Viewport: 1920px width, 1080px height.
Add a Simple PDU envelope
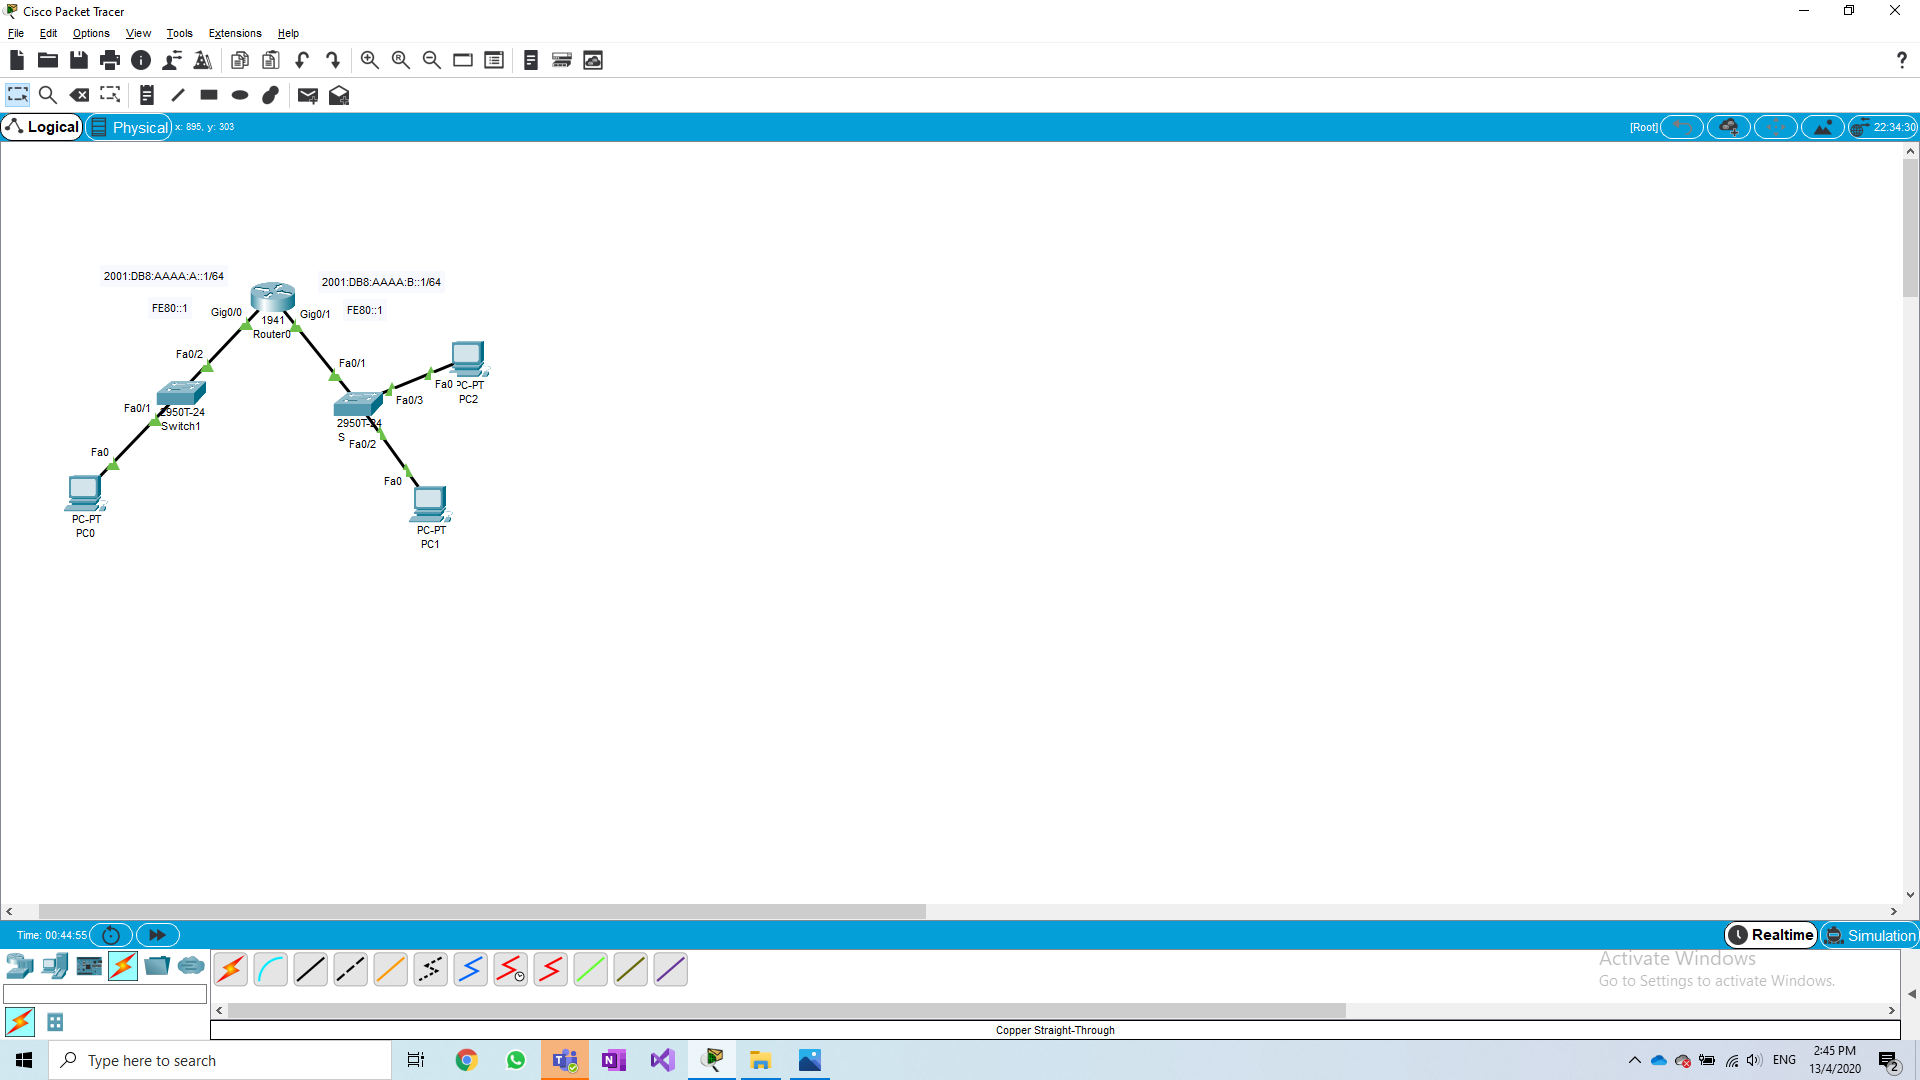tap(308, 95)
